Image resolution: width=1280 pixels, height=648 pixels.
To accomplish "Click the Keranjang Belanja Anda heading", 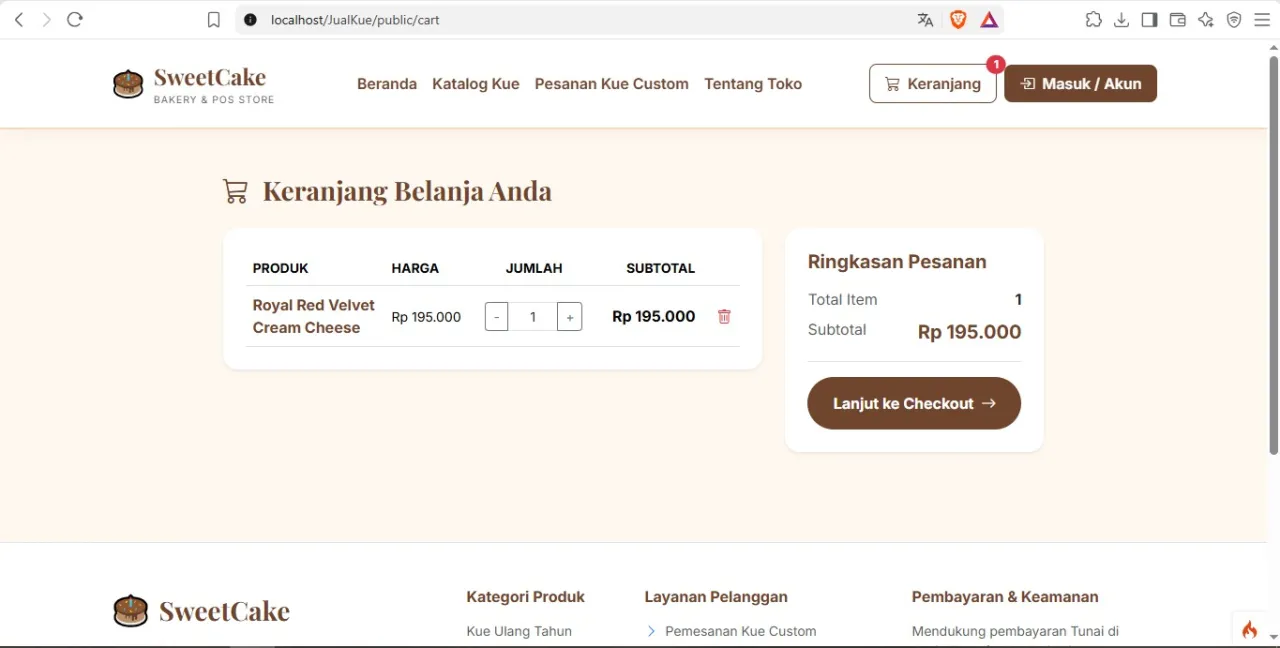I will [x=407, y=191].
